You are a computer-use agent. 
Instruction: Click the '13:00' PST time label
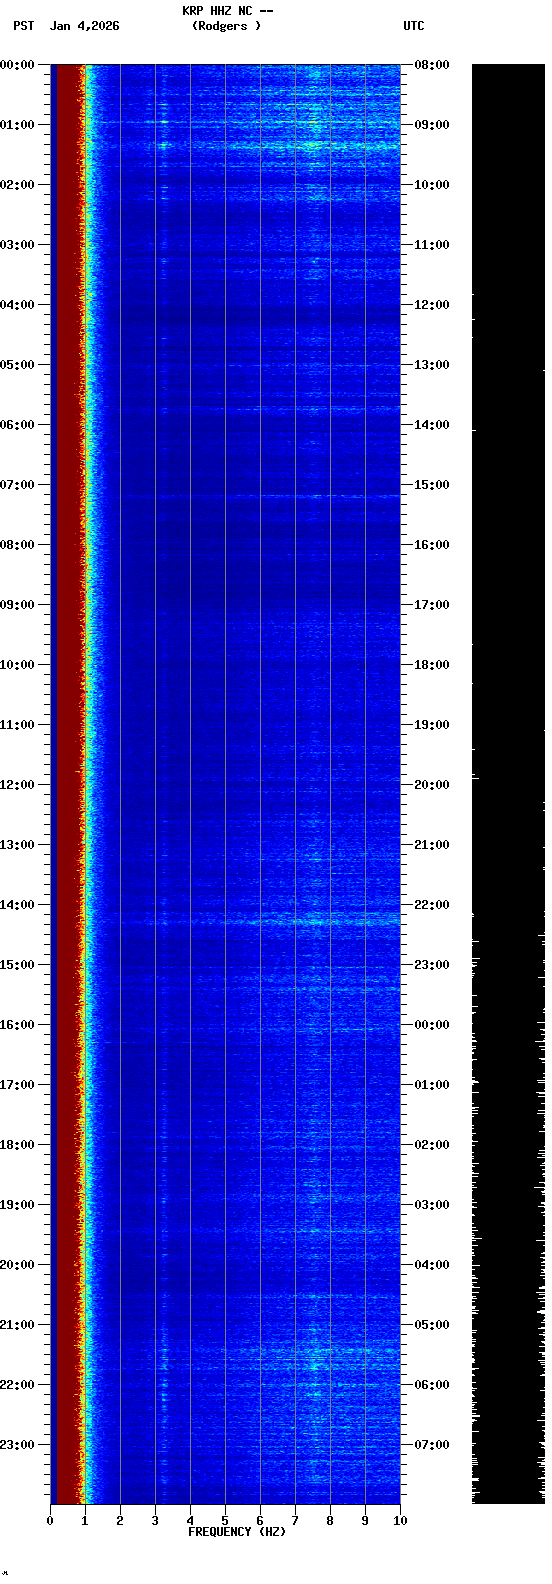18,845
